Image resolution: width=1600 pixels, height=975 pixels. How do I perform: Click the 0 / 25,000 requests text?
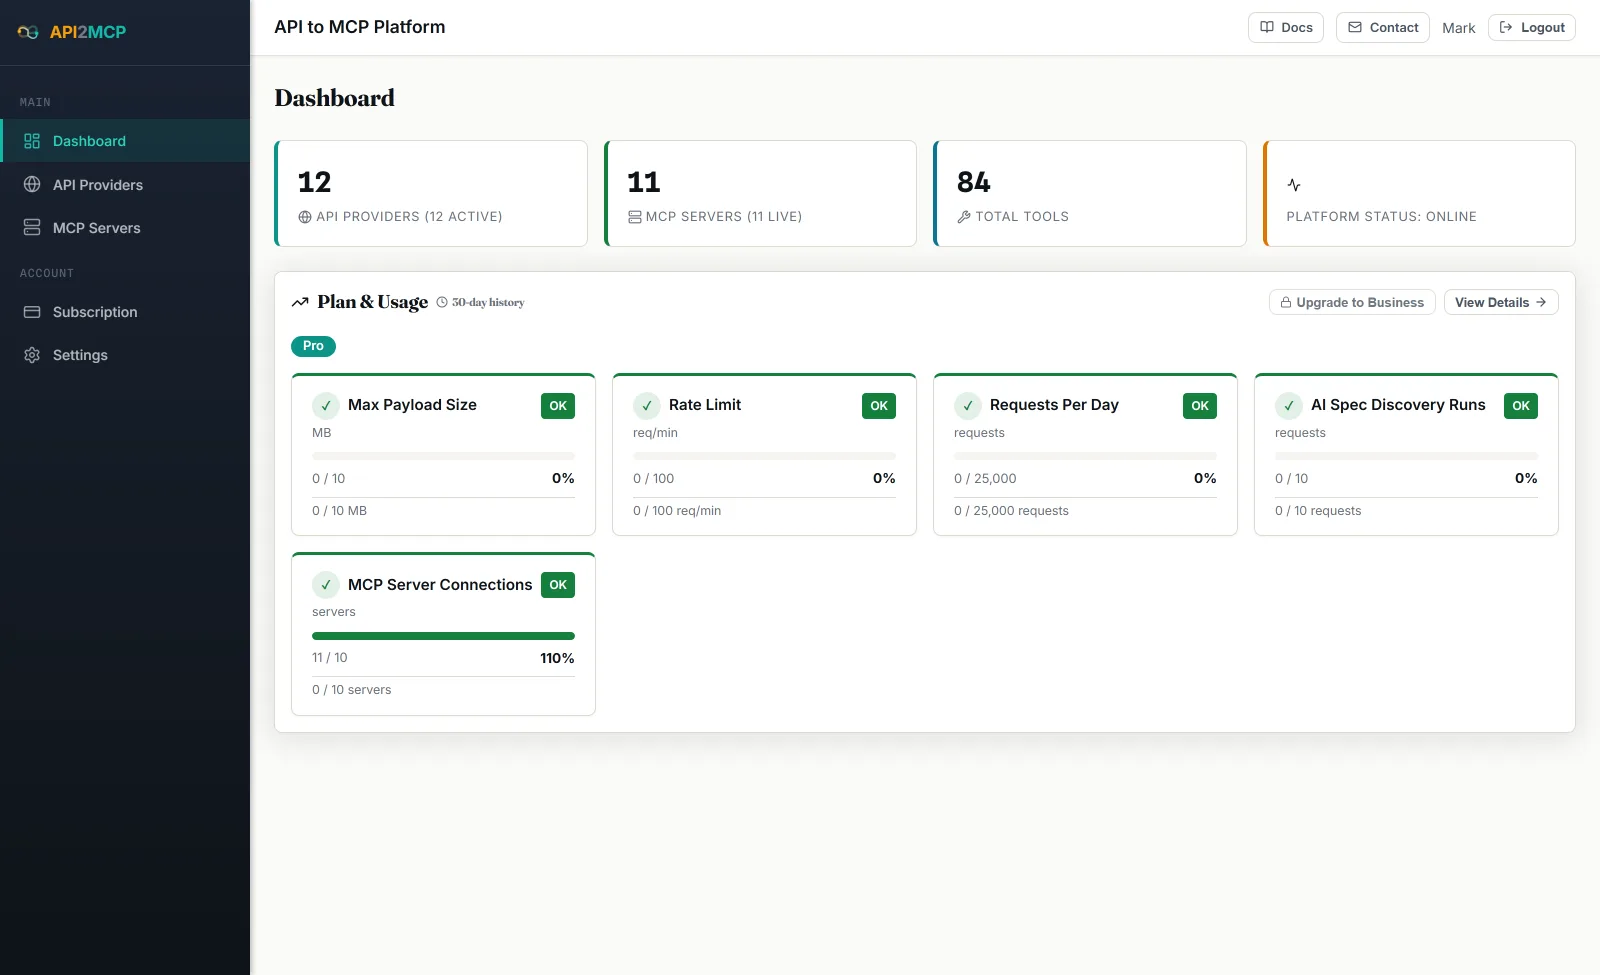click(1011, 511)
